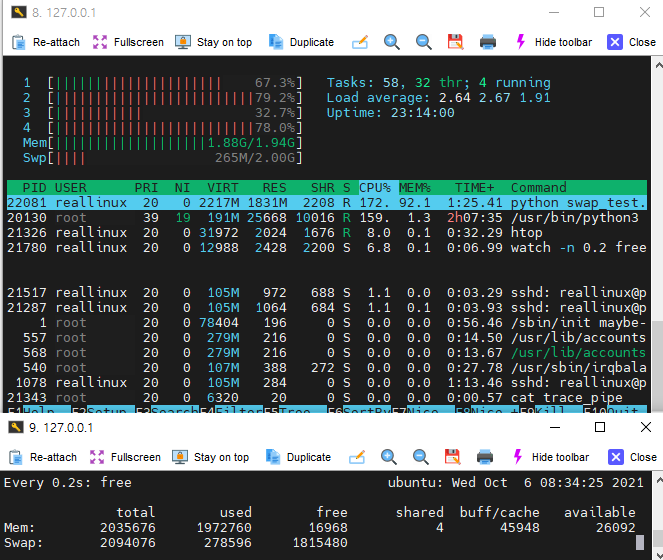The image size is (663, 560).
Task: Sort htop by the USER column header
Action: (71, 187)
